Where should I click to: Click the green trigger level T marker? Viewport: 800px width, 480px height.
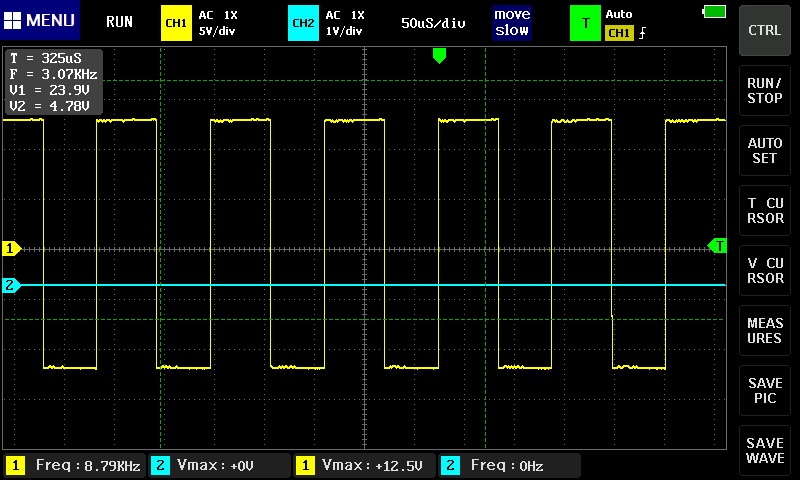(717, 245)
